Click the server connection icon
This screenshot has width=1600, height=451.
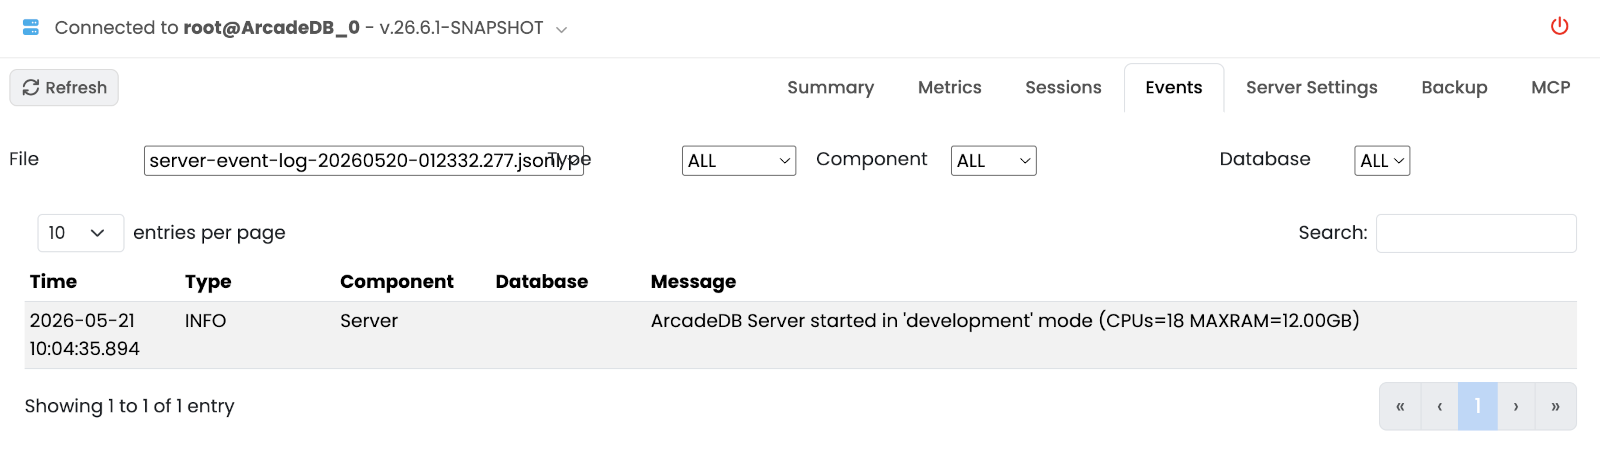[x=31, y=27]
